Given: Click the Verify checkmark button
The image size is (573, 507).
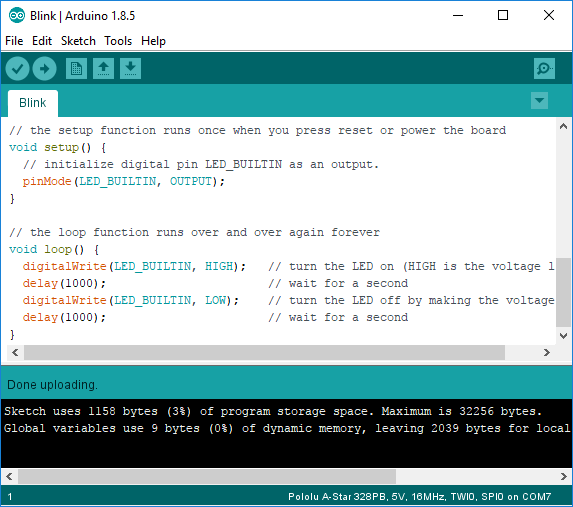Looking at the screenshot, I should [x=17, y=69].
